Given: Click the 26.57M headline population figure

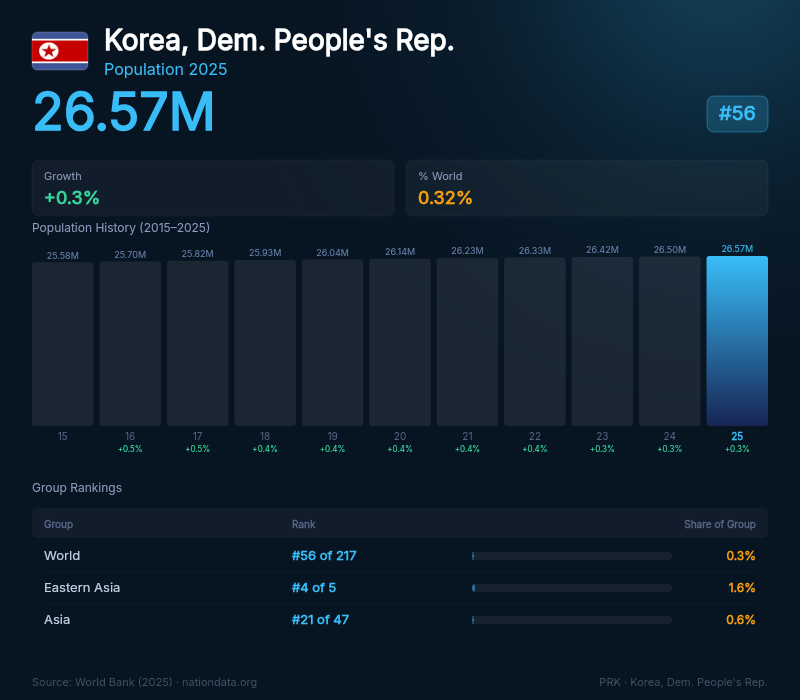Looking at the screenshot, I should coord(123,111).
